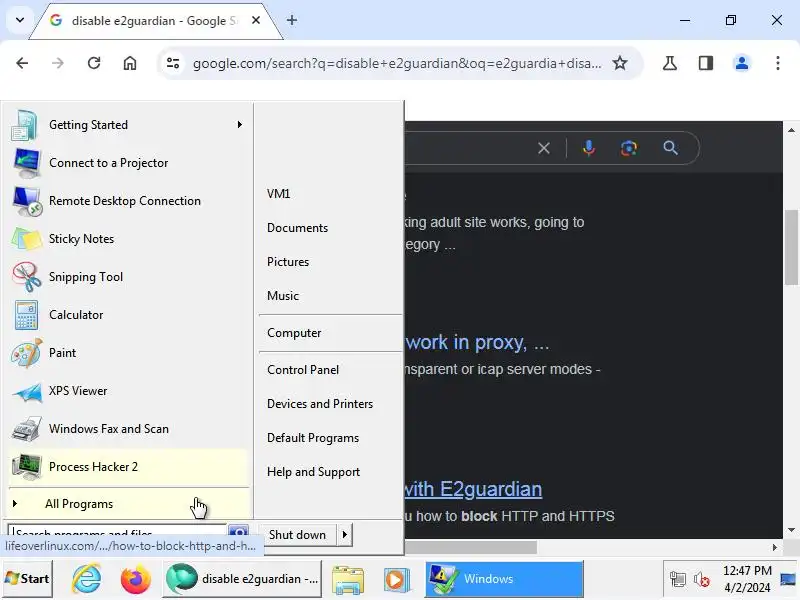Open the 'work in proxy, ...' result
This screenshot has width=800, height=600.
click(477, 342)
